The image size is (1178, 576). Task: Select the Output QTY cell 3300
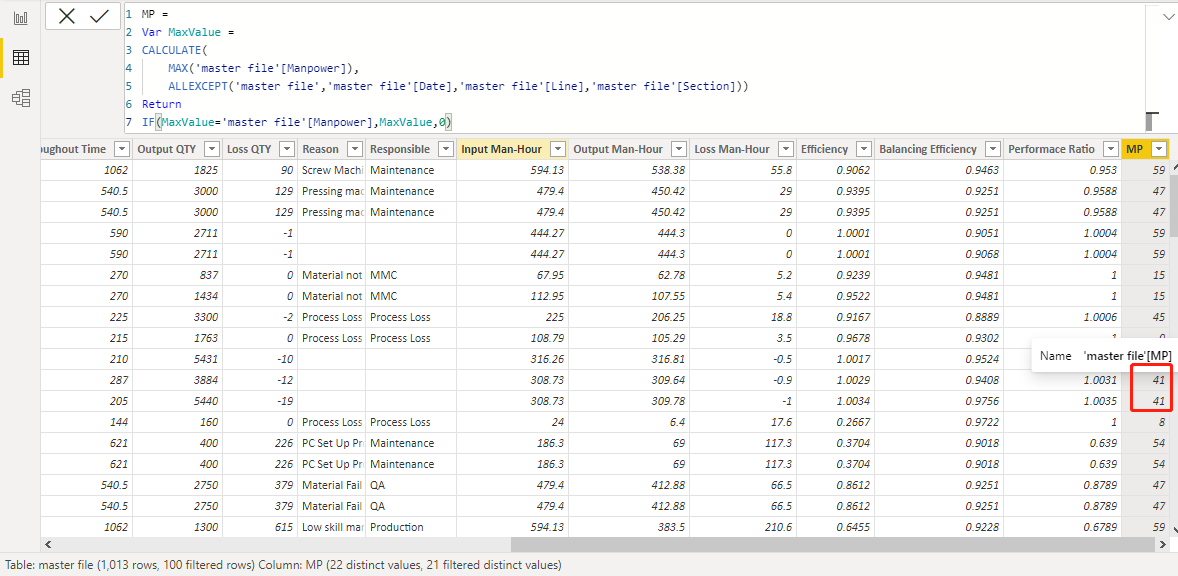(177, 317)
